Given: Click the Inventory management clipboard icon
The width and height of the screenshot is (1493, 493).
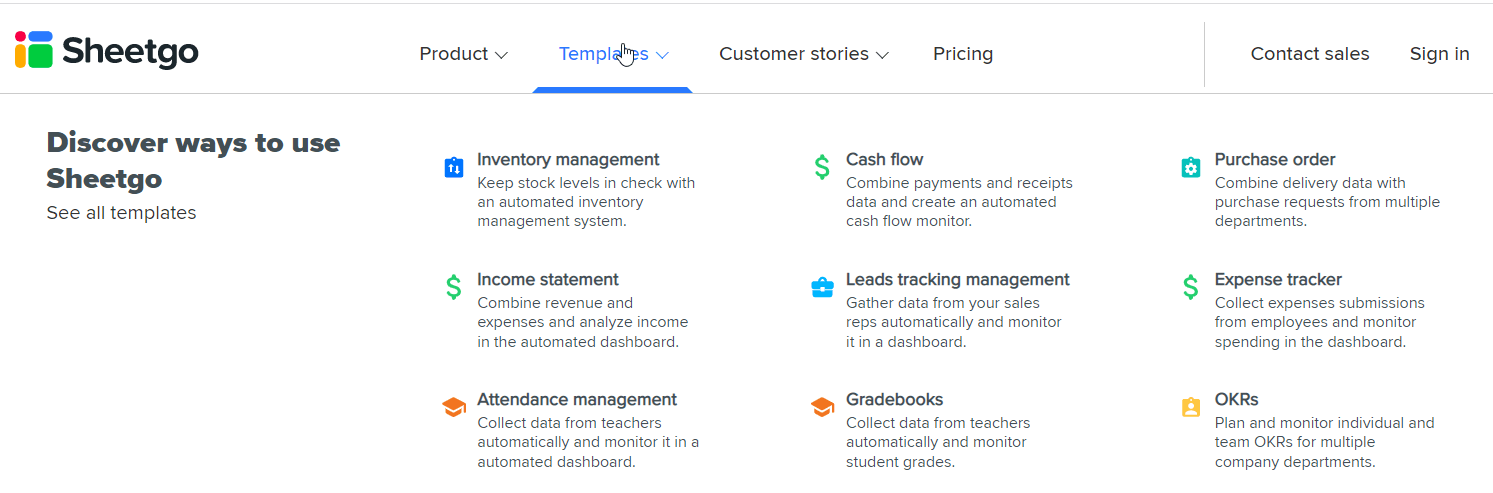Looking at the screenshot, I should (454, 167).
